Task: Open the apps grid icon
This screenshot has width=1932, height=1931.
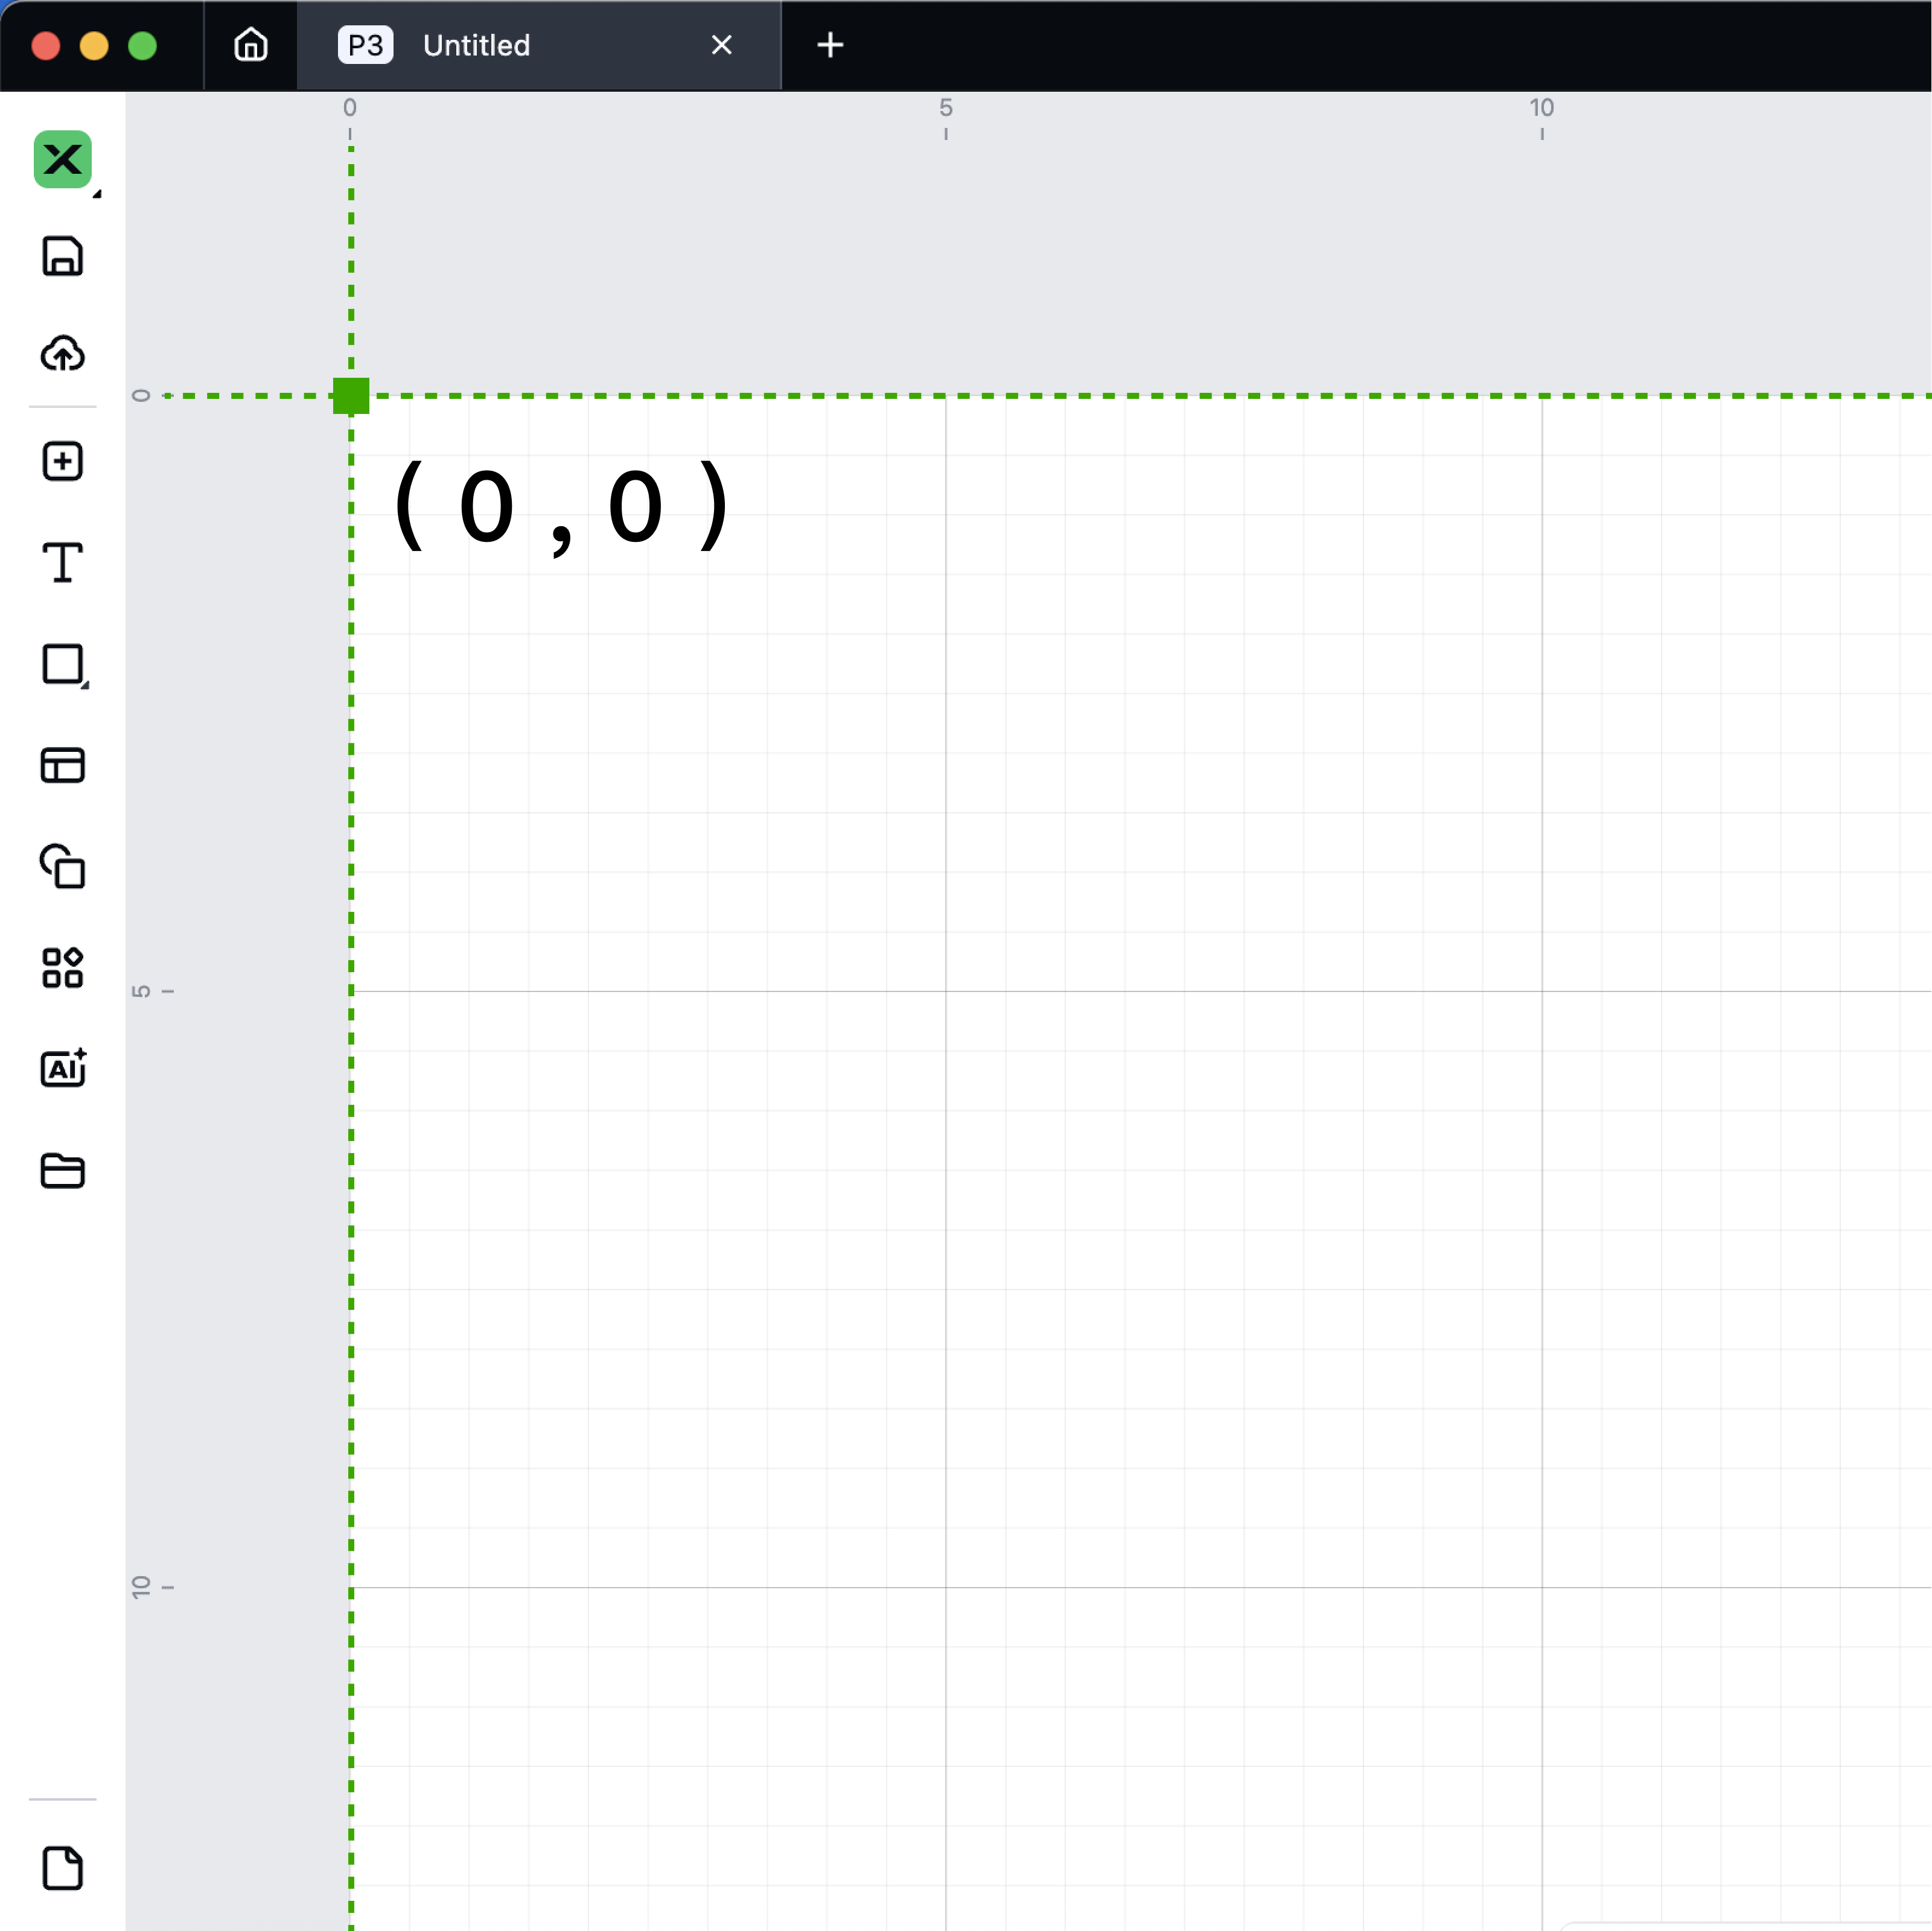Action: [x=62, y=967]
